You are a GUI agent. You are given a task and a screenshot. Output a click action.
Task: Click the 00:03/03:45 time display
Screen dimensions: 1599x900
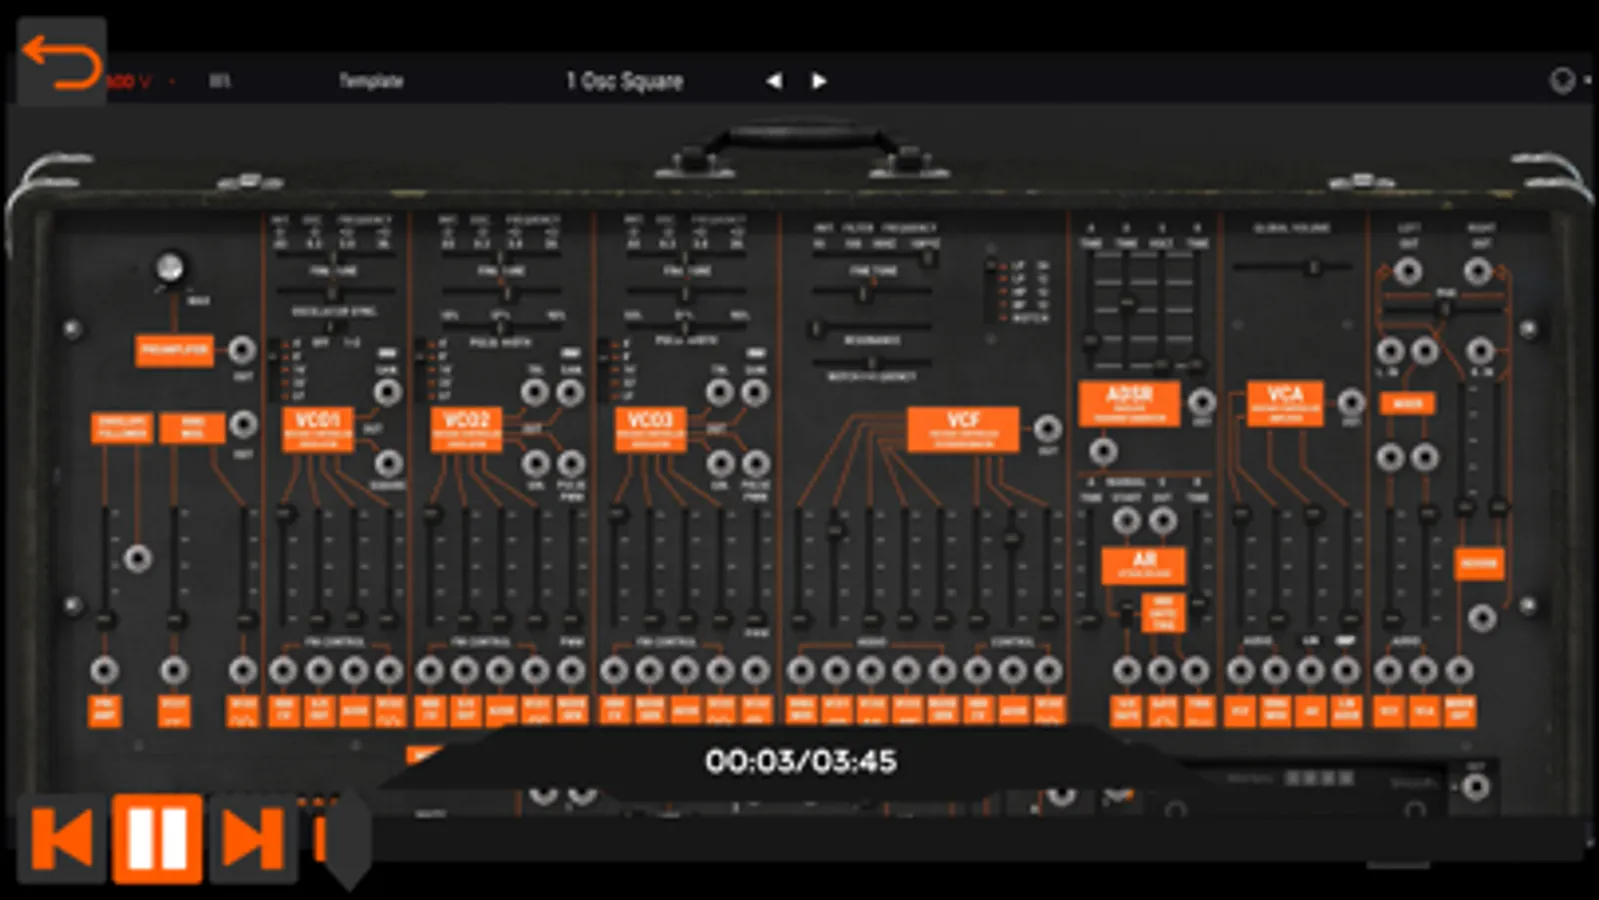click(x=801, y=762)
